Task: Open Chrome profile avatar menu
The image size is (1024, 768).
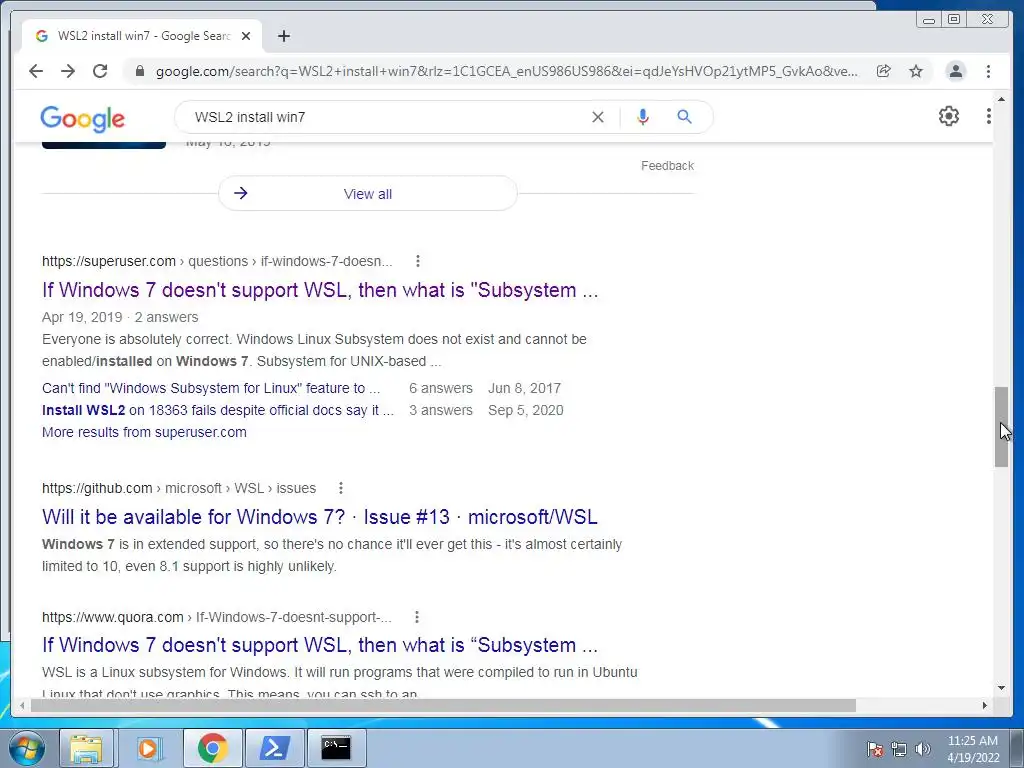Action: [x=955, y=71]
